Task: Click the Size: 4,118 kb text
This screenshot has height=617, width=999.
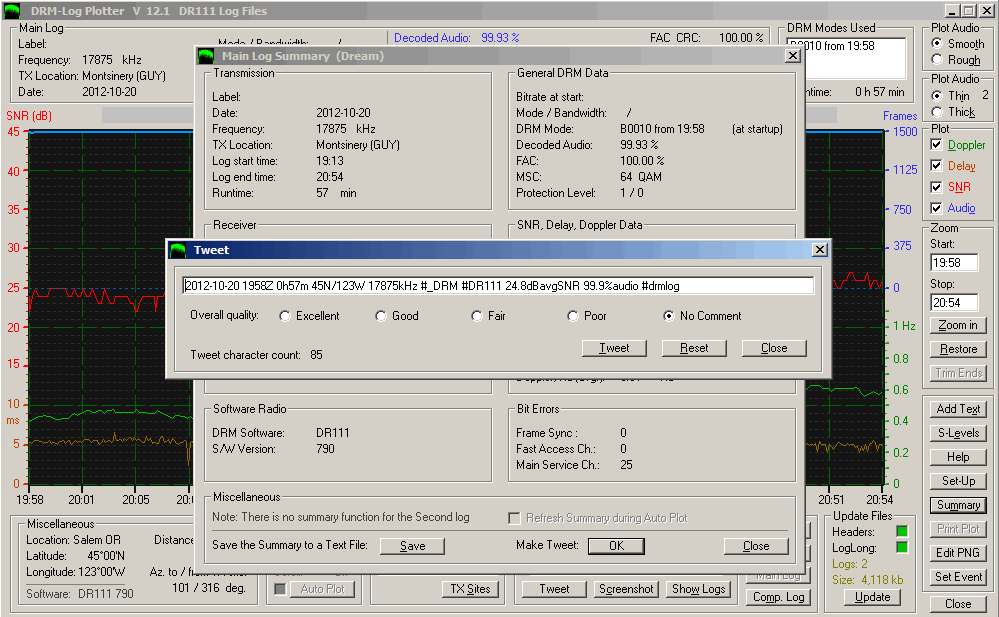Action: point(867,580)
